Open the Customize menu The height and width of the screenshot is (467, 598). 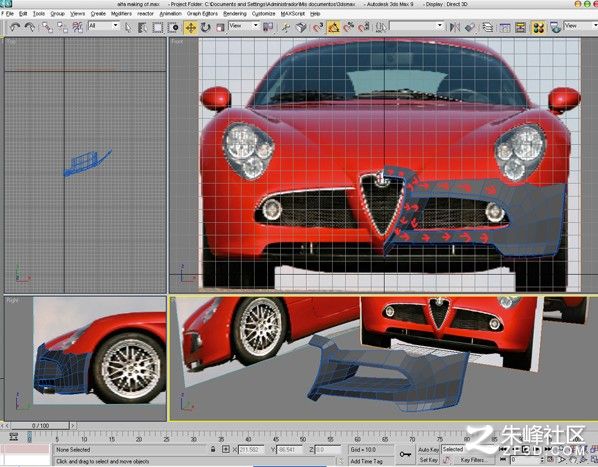pos(264,14)
